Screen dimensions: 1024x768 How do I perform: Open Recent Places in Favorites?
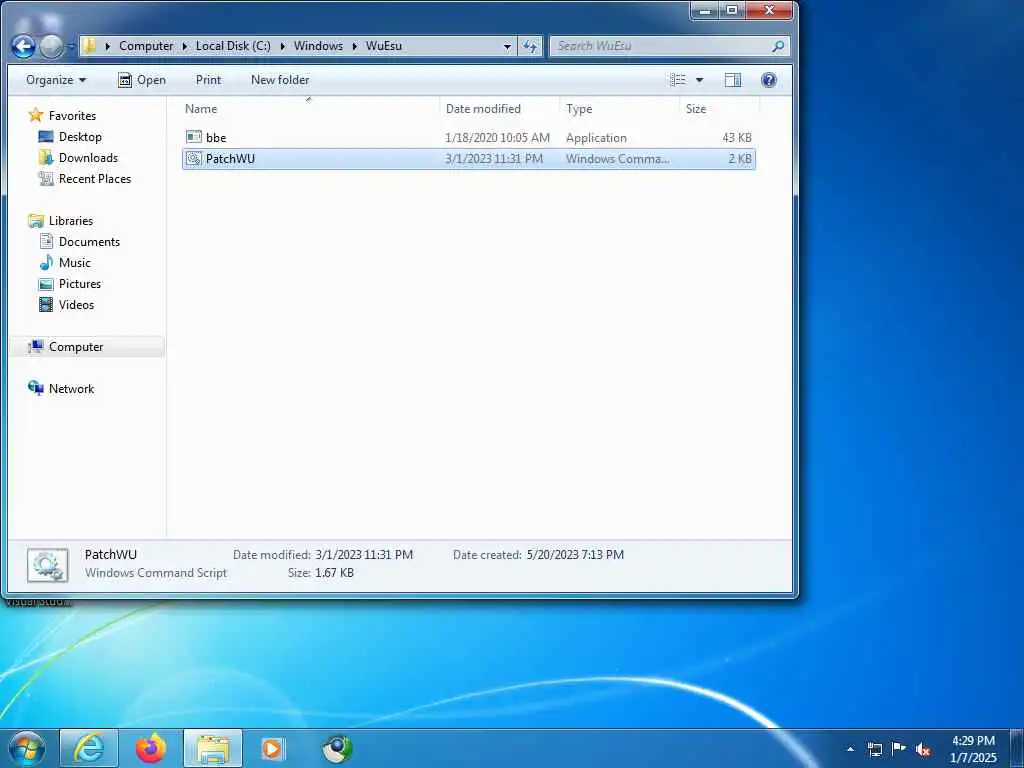pos(95,178)
